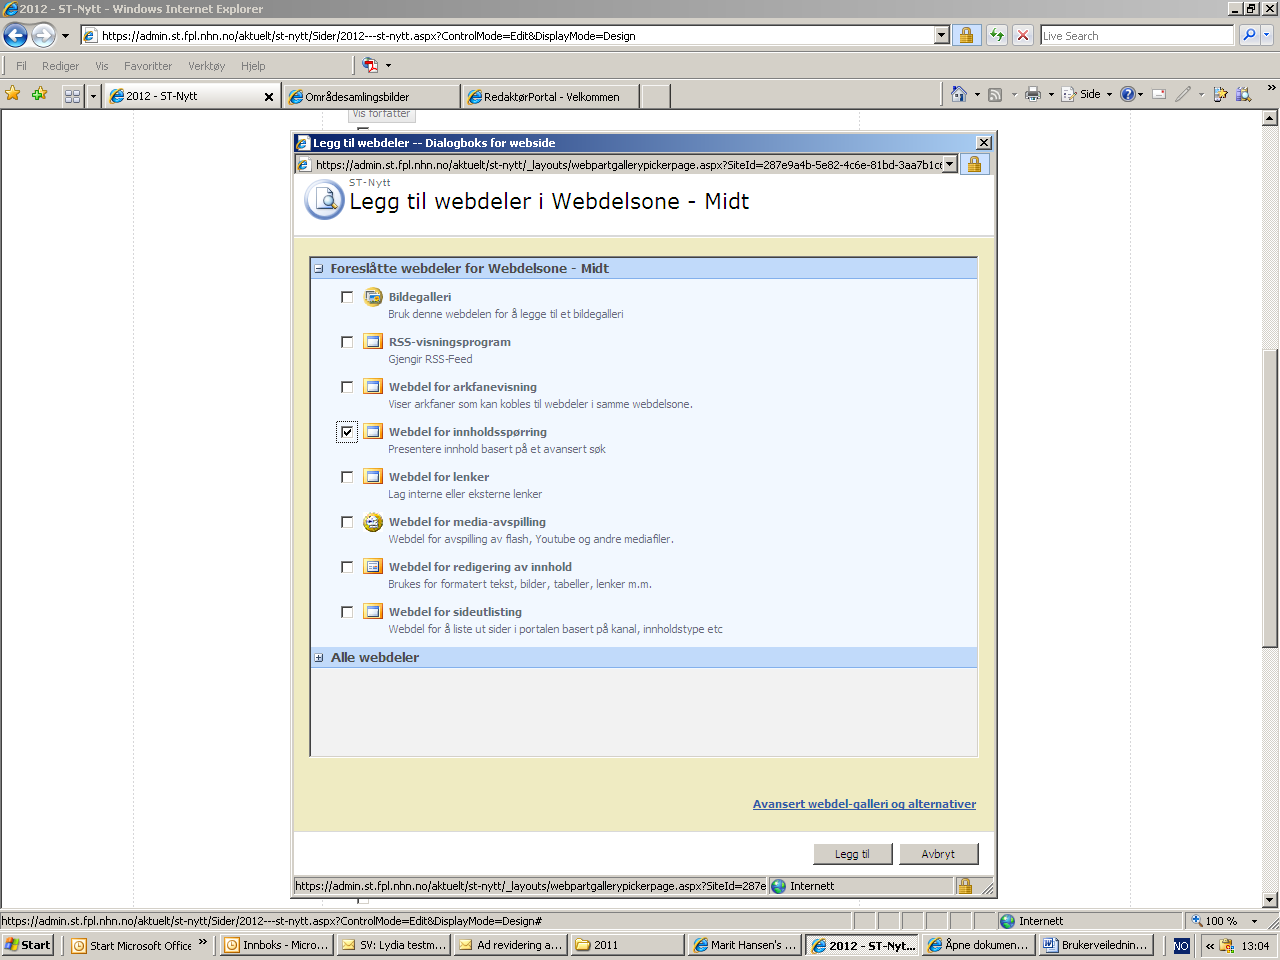
Task: Open the main address bar dropdown
Action: pos(941,35)
